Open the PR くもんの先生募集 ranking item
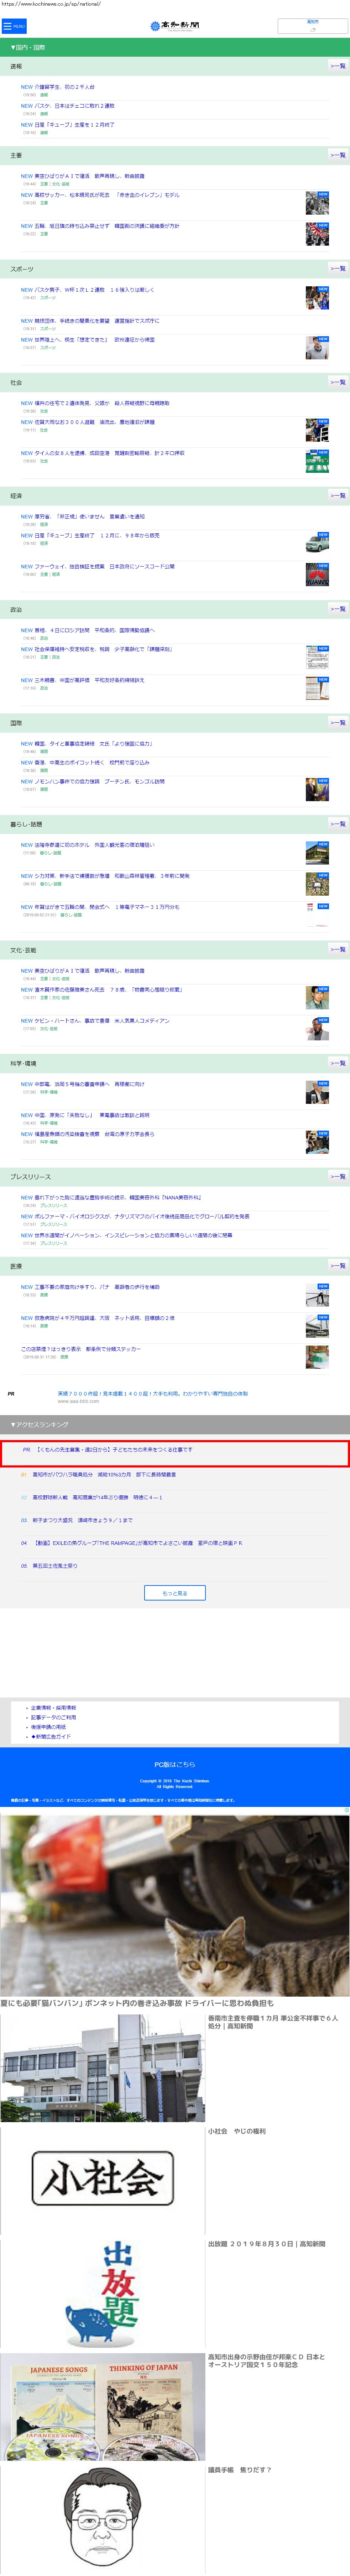 [x=110, y=1449]
